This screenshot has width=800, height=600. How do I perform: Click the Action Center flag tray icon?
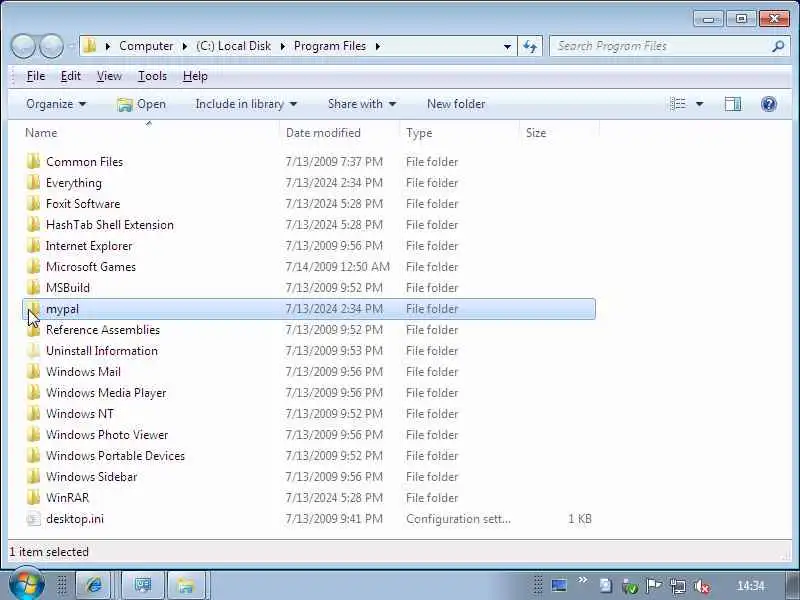(x=654, y=586)
